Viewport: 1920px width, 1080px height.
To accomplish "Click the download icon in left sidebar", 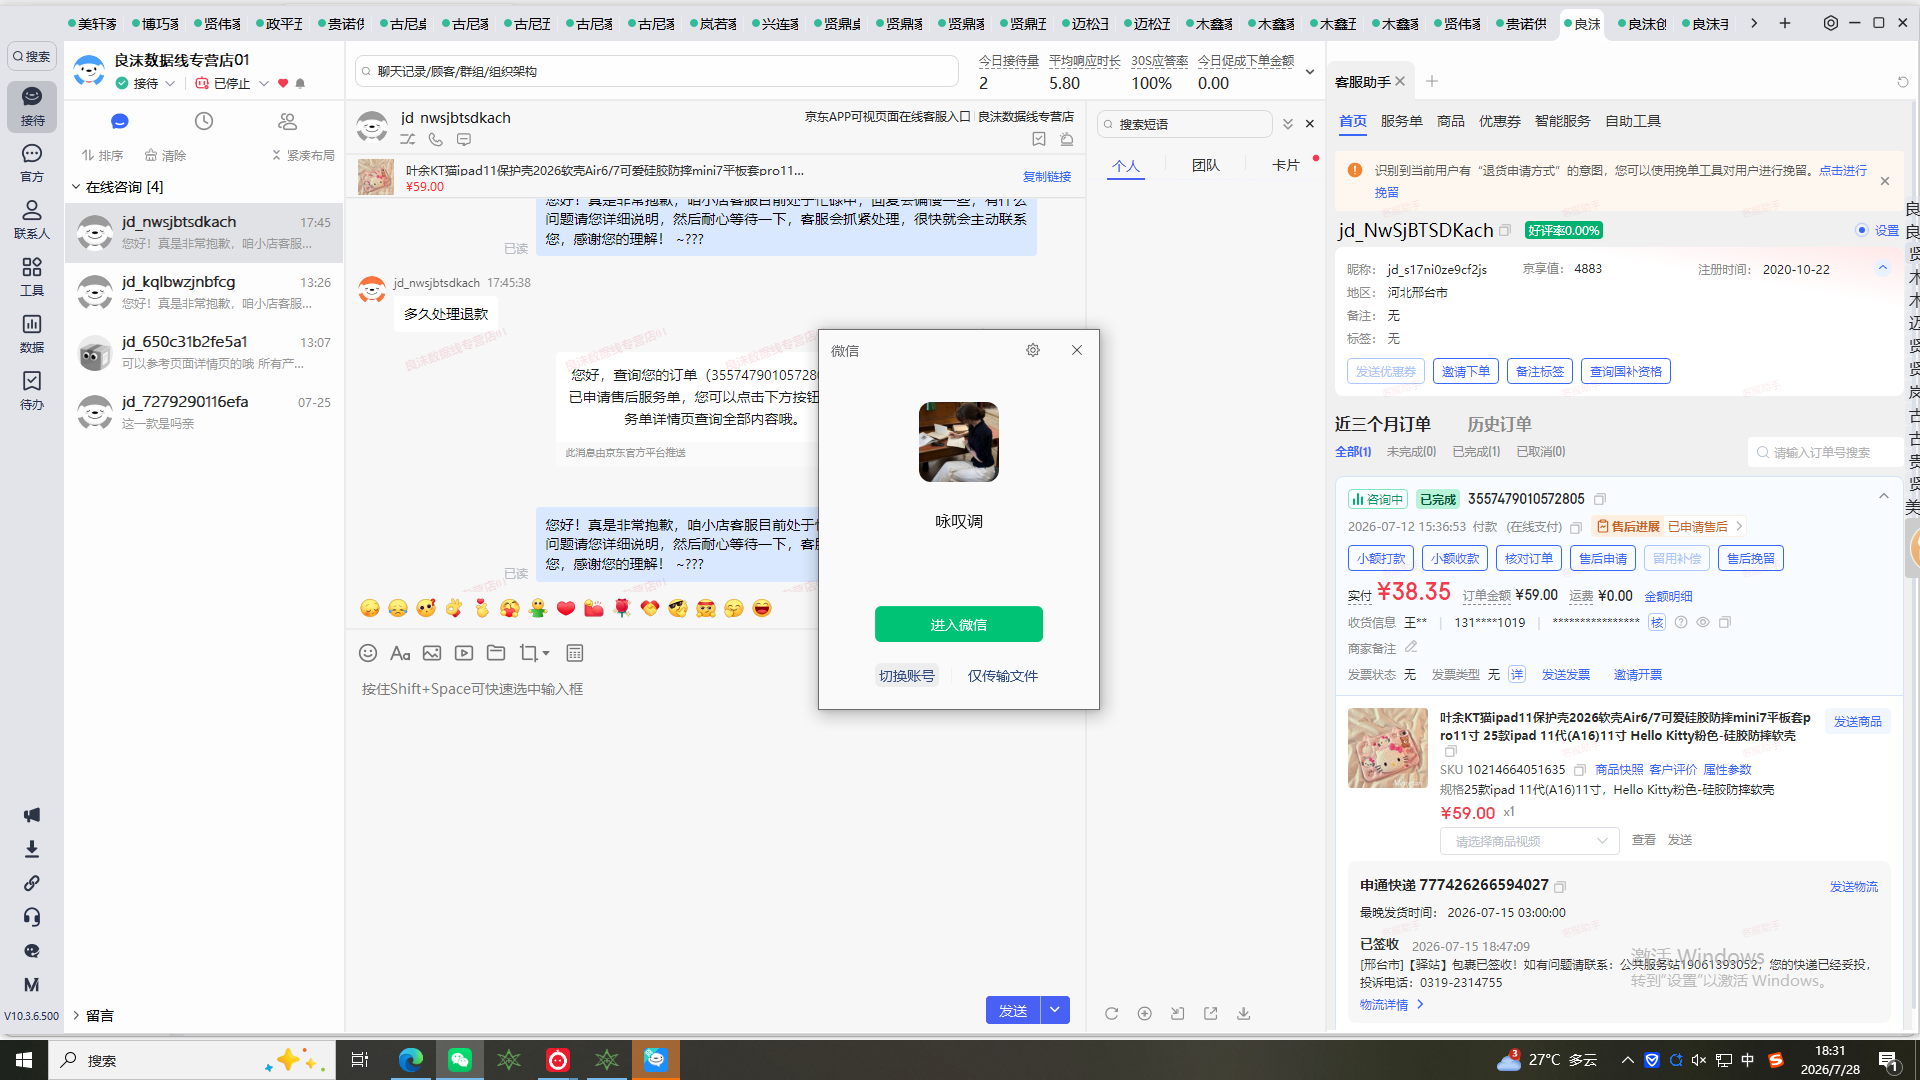I will point(32,849).
